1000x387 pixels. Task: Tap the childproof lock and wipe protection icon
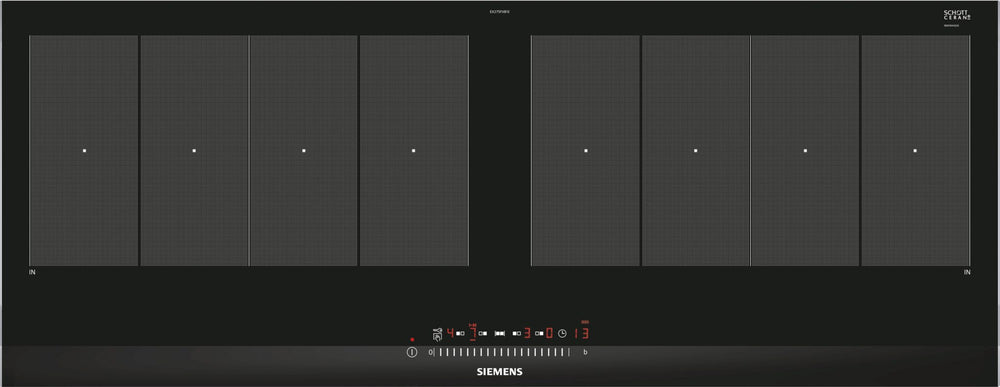[x=438, y=333]
